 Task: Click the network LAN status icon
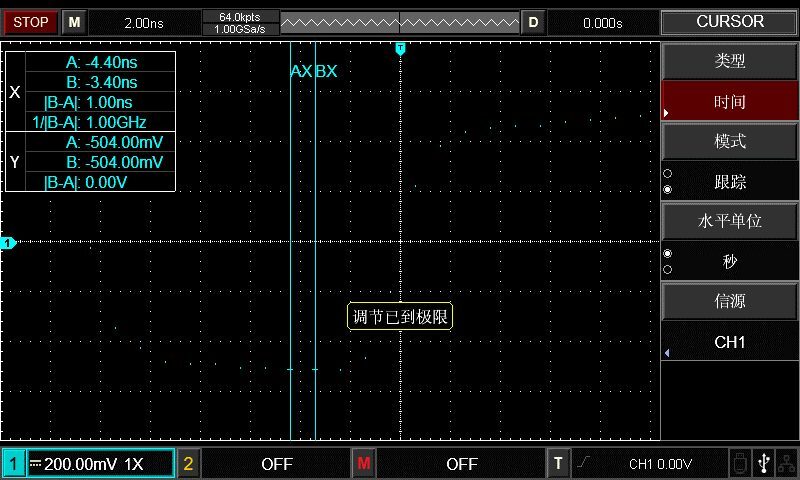pos(788,463)
